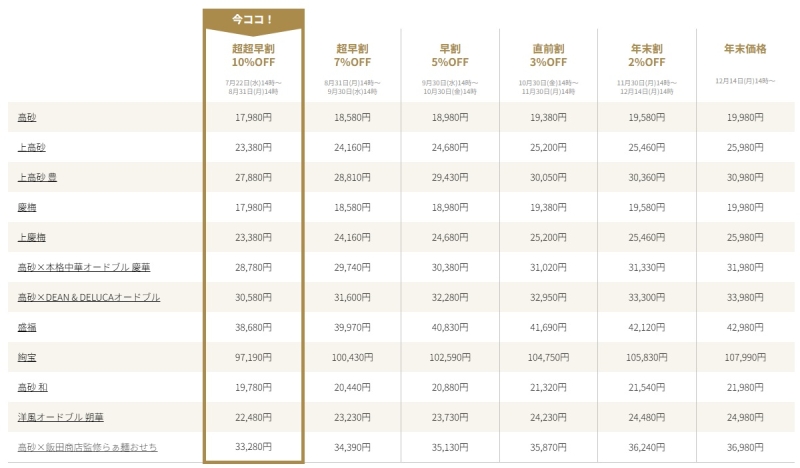The height and width of the screenshot is (468, 800).
Task: Open the 上高砂 product link
Action: pyautogui.click(x=32, y=147)
